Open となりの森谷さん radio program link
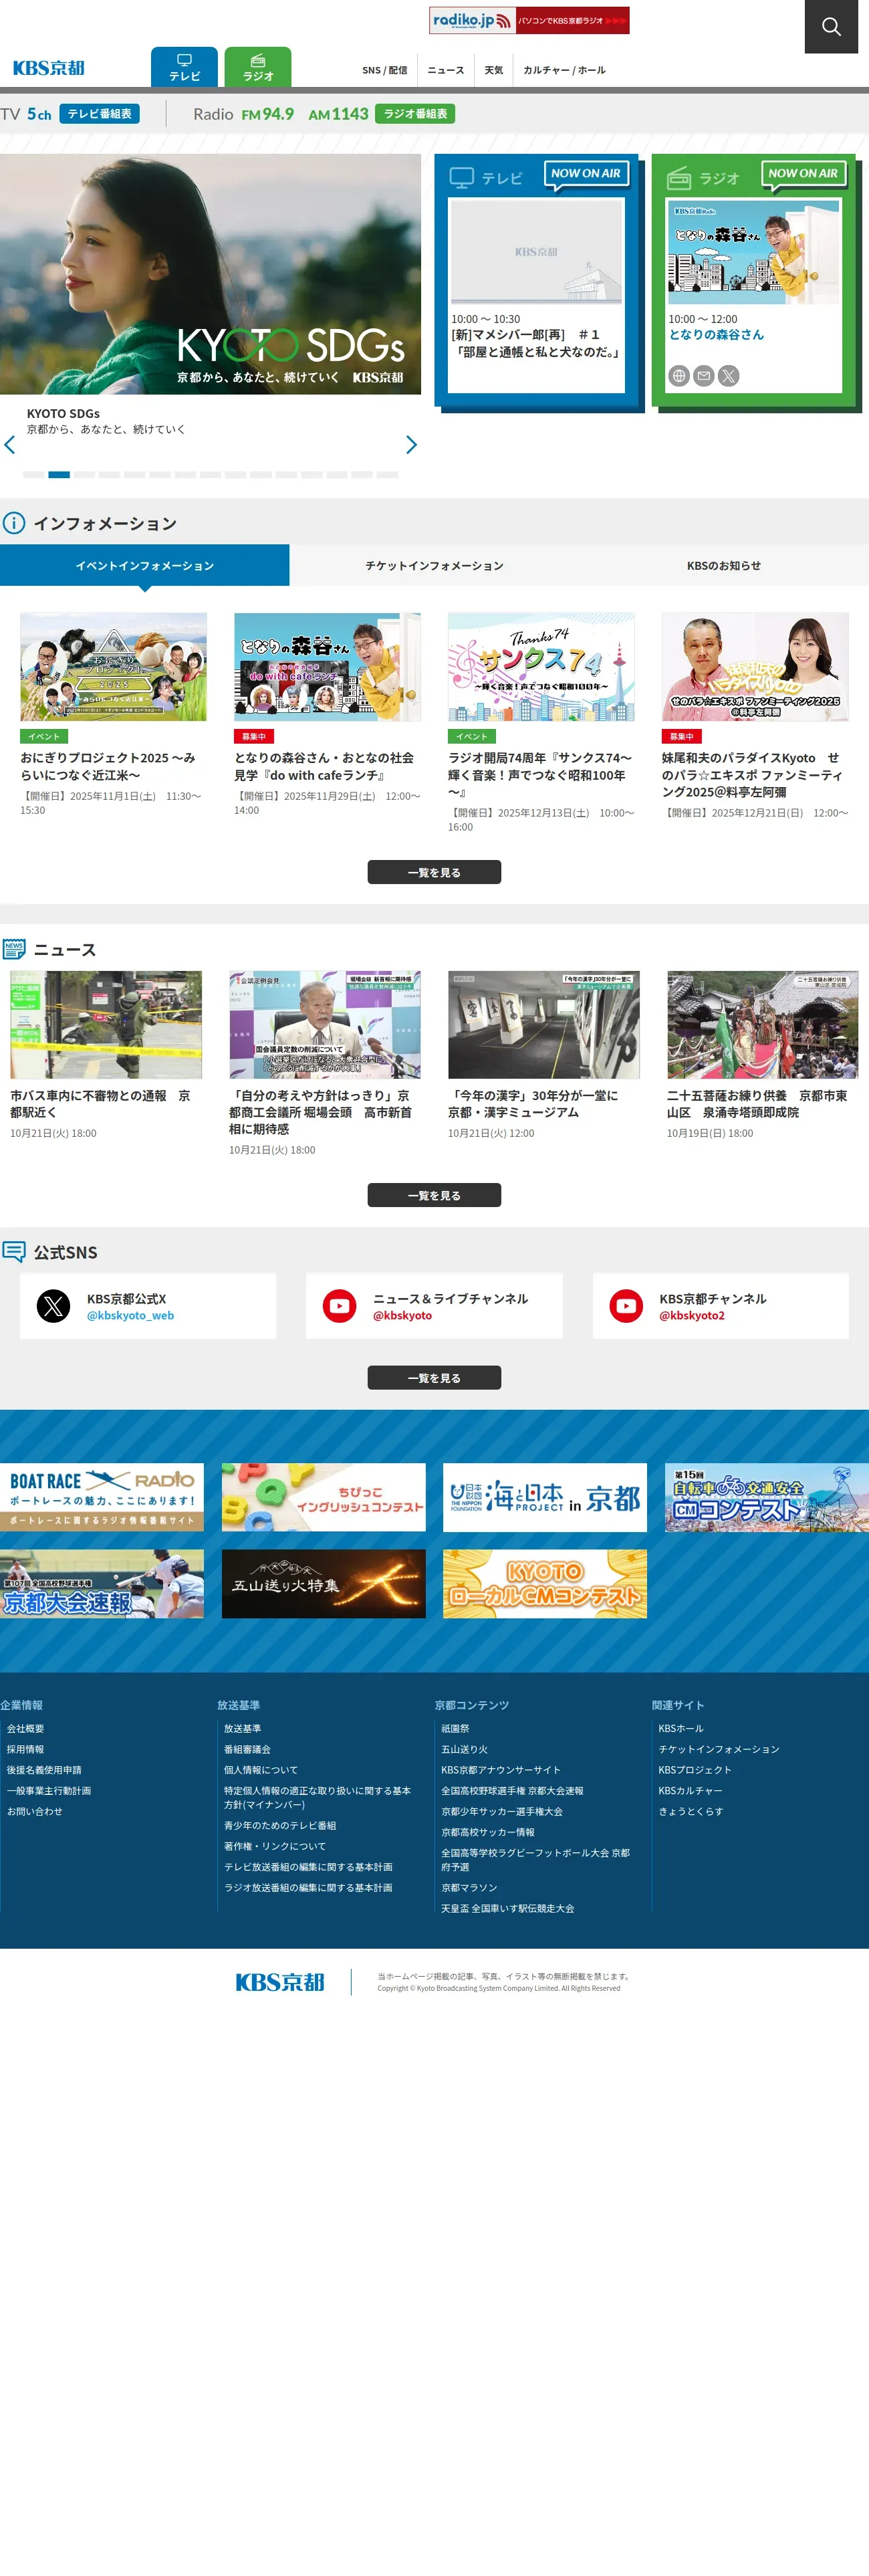Image resolution: width=869 pixels, height=2576 pixels. pyautogui.click(x=716, y=335)
